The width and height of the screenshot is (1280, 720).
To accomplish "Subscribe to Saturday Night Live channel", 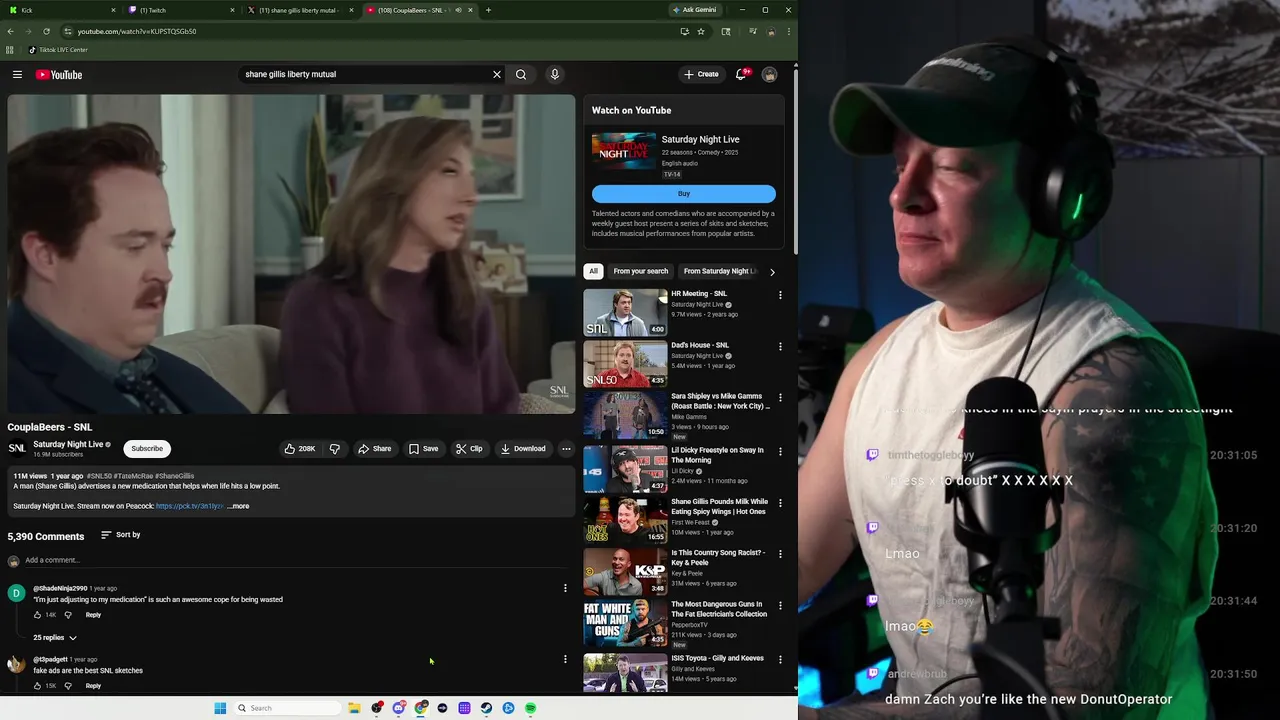I will click(x=147, y=449).
